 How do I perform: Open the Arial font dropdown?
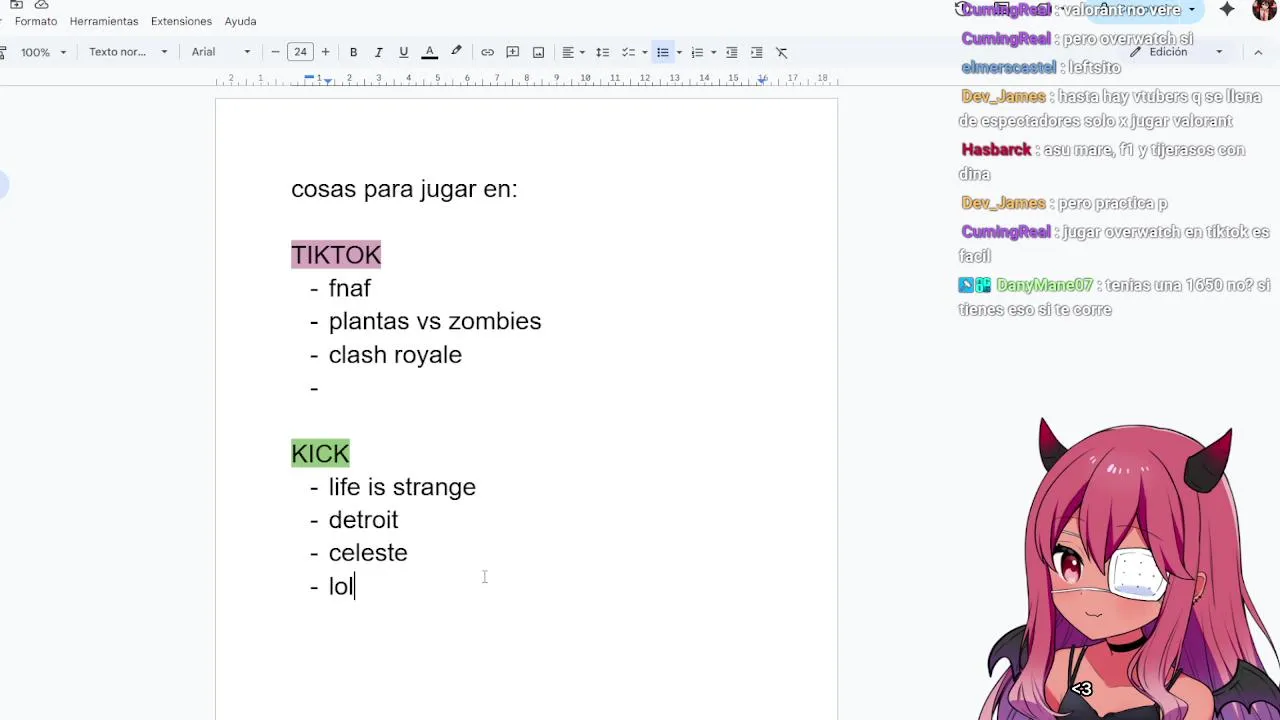[x=221, y=52]
